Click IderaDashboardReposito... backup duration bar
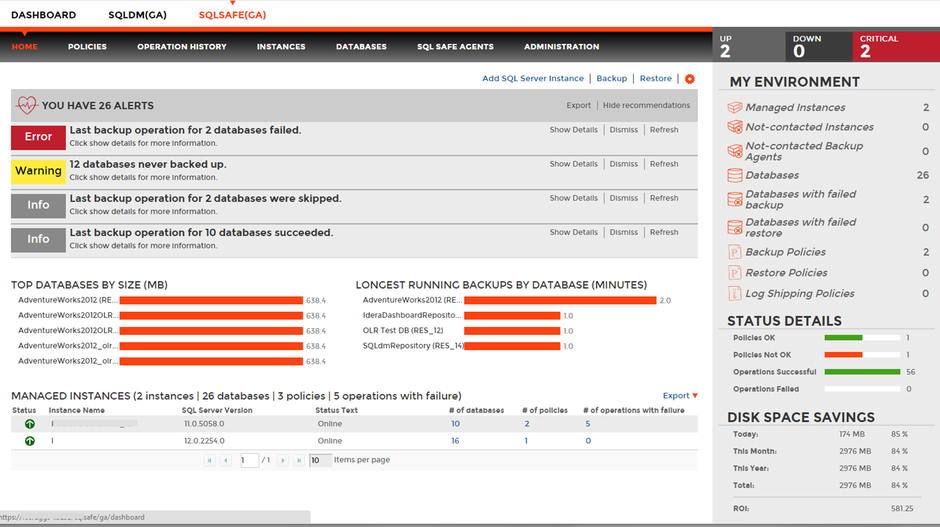 512,315
